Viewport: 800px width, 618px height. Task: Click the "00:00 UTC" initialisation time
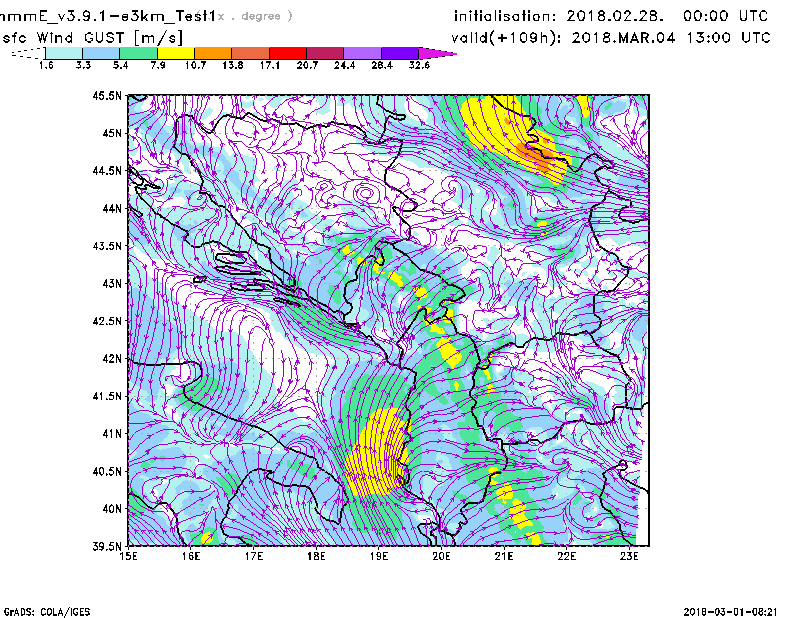click(x=725, y=16)
